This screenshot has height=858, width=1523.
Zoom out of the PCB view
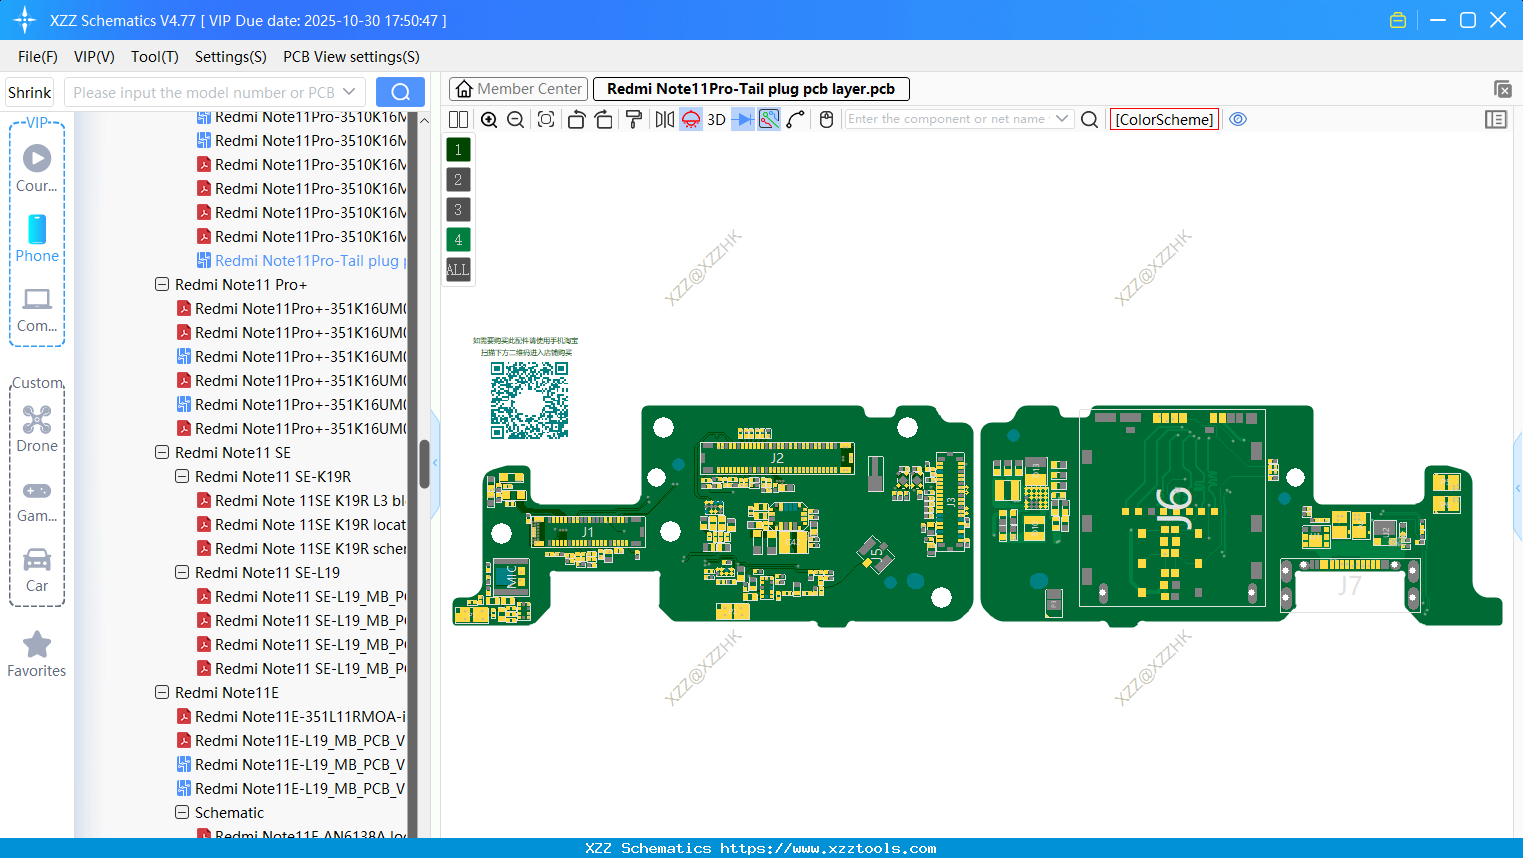pyautogui.click(x=516, y=119)
